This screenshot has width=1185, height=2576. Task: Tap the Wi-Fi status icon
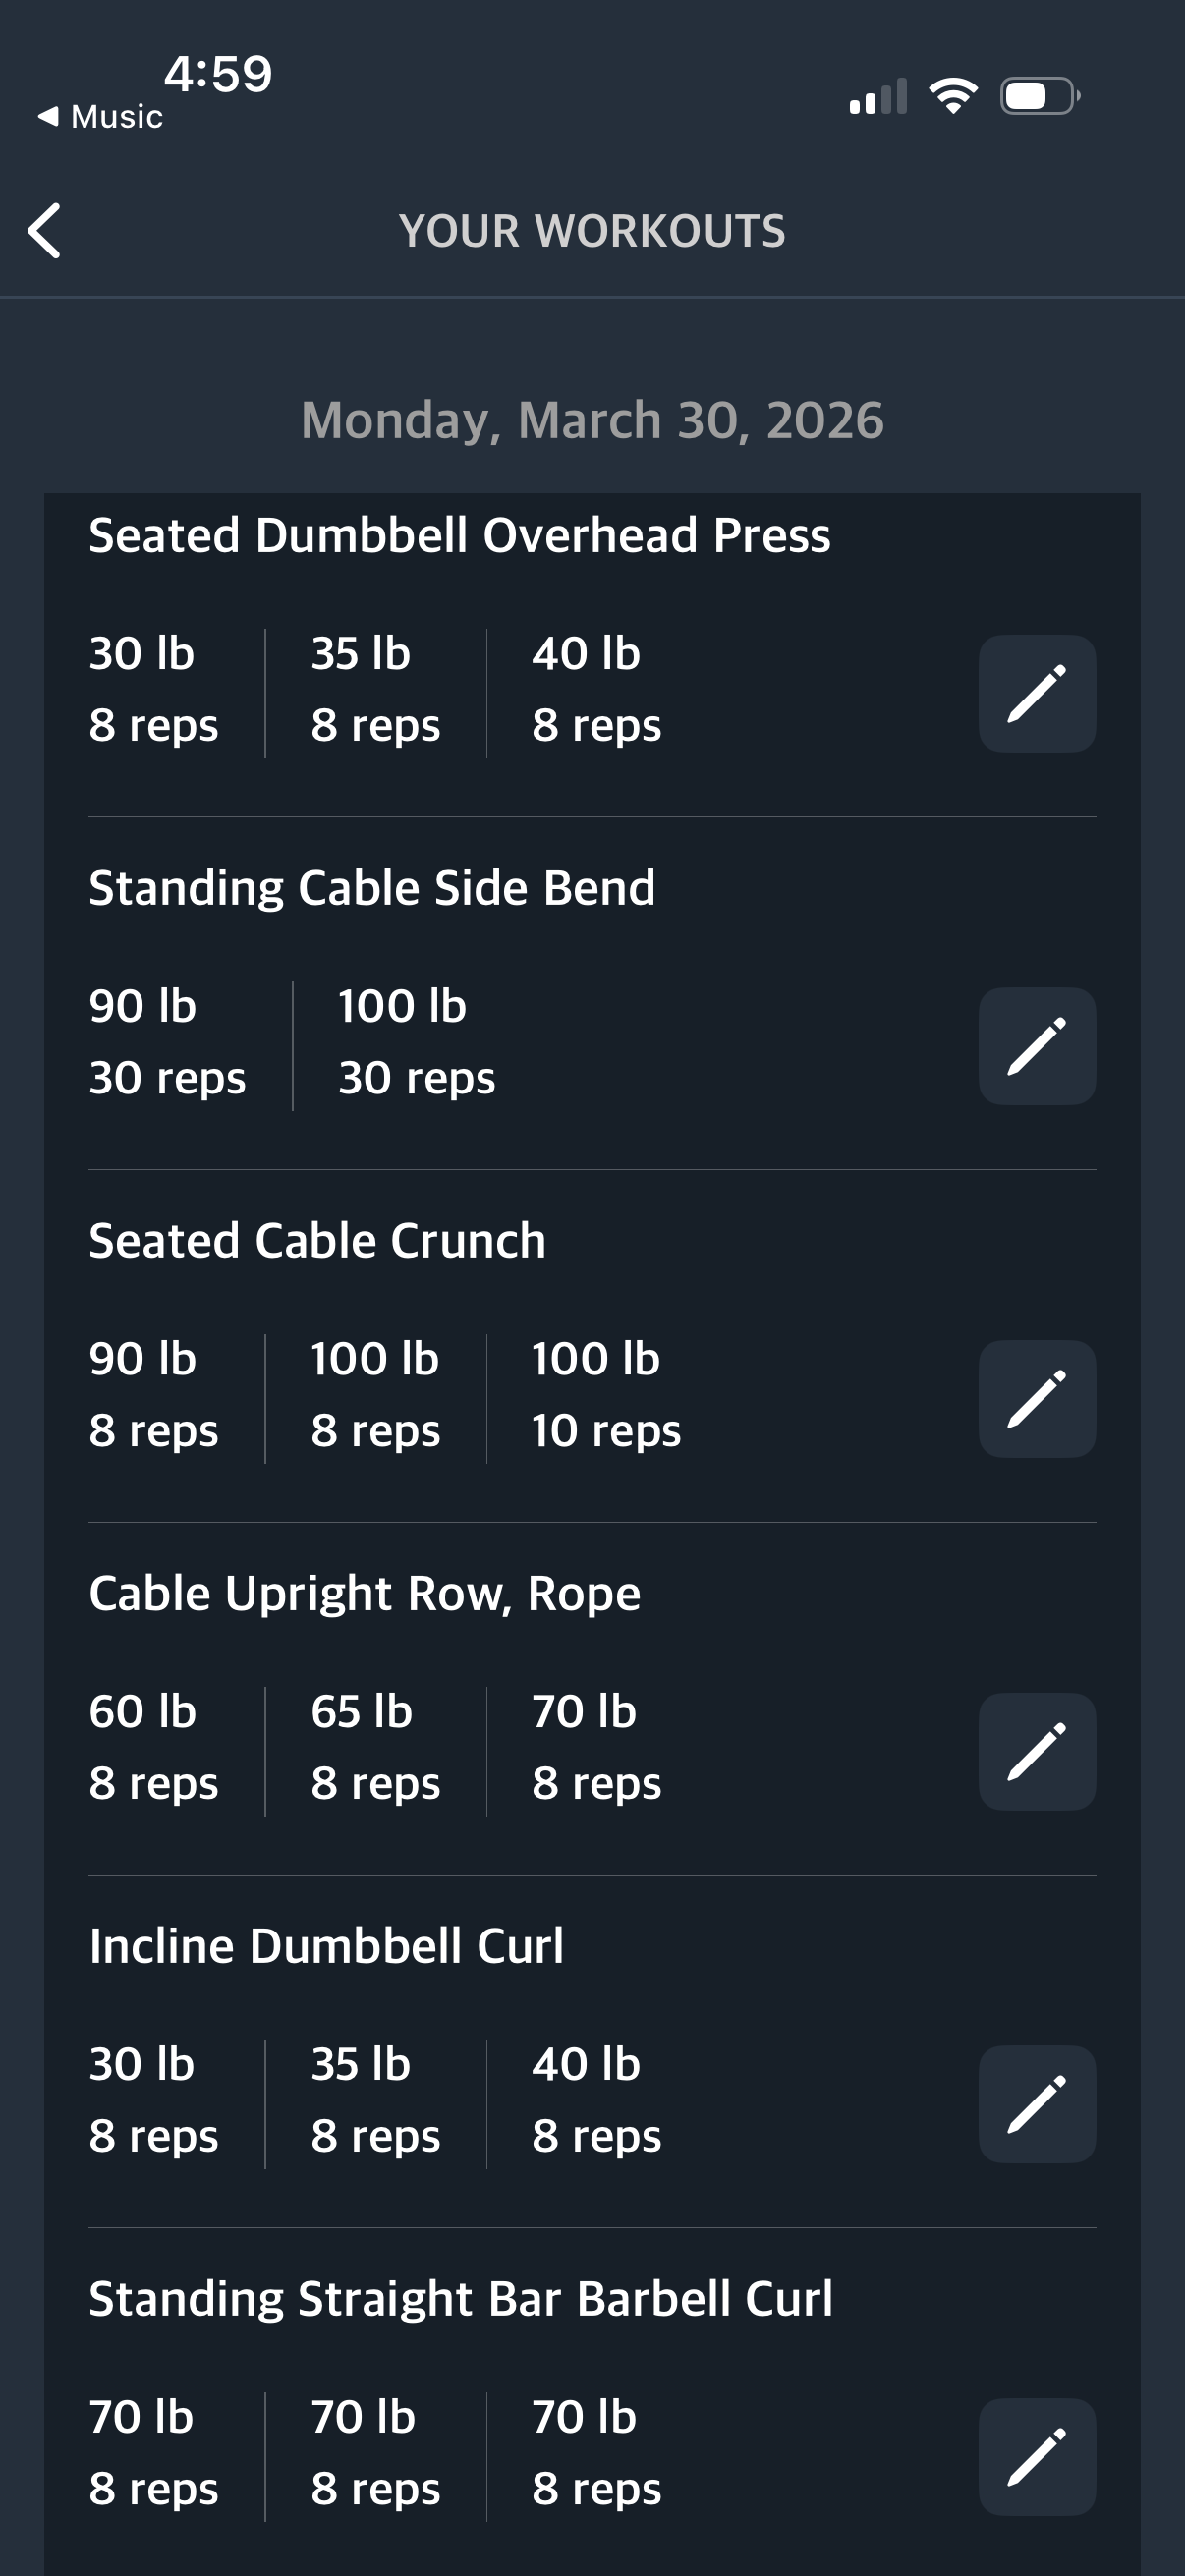pos(953,96)
